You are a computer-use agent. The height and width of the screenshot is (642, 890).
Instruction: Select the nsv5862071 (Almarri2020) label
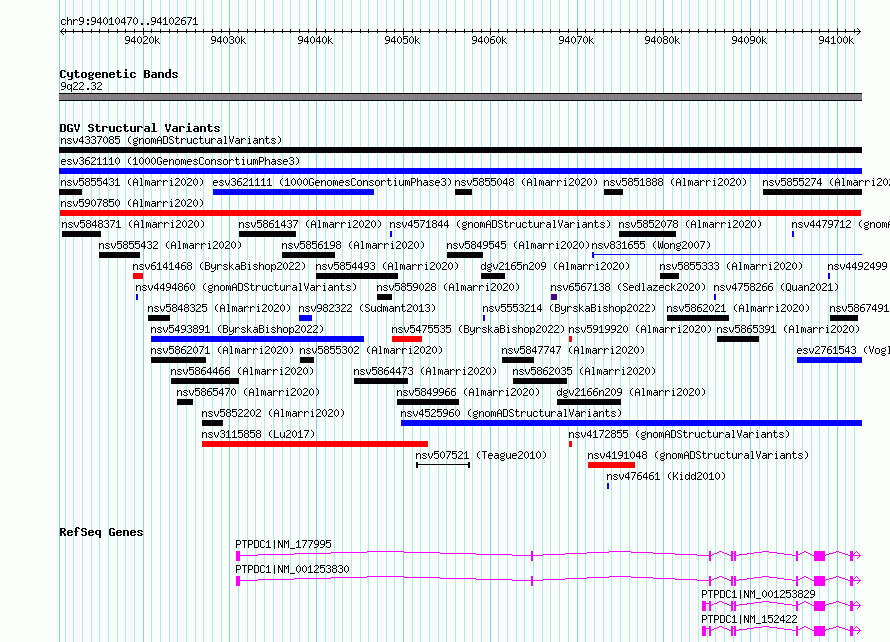click(222, 350)
